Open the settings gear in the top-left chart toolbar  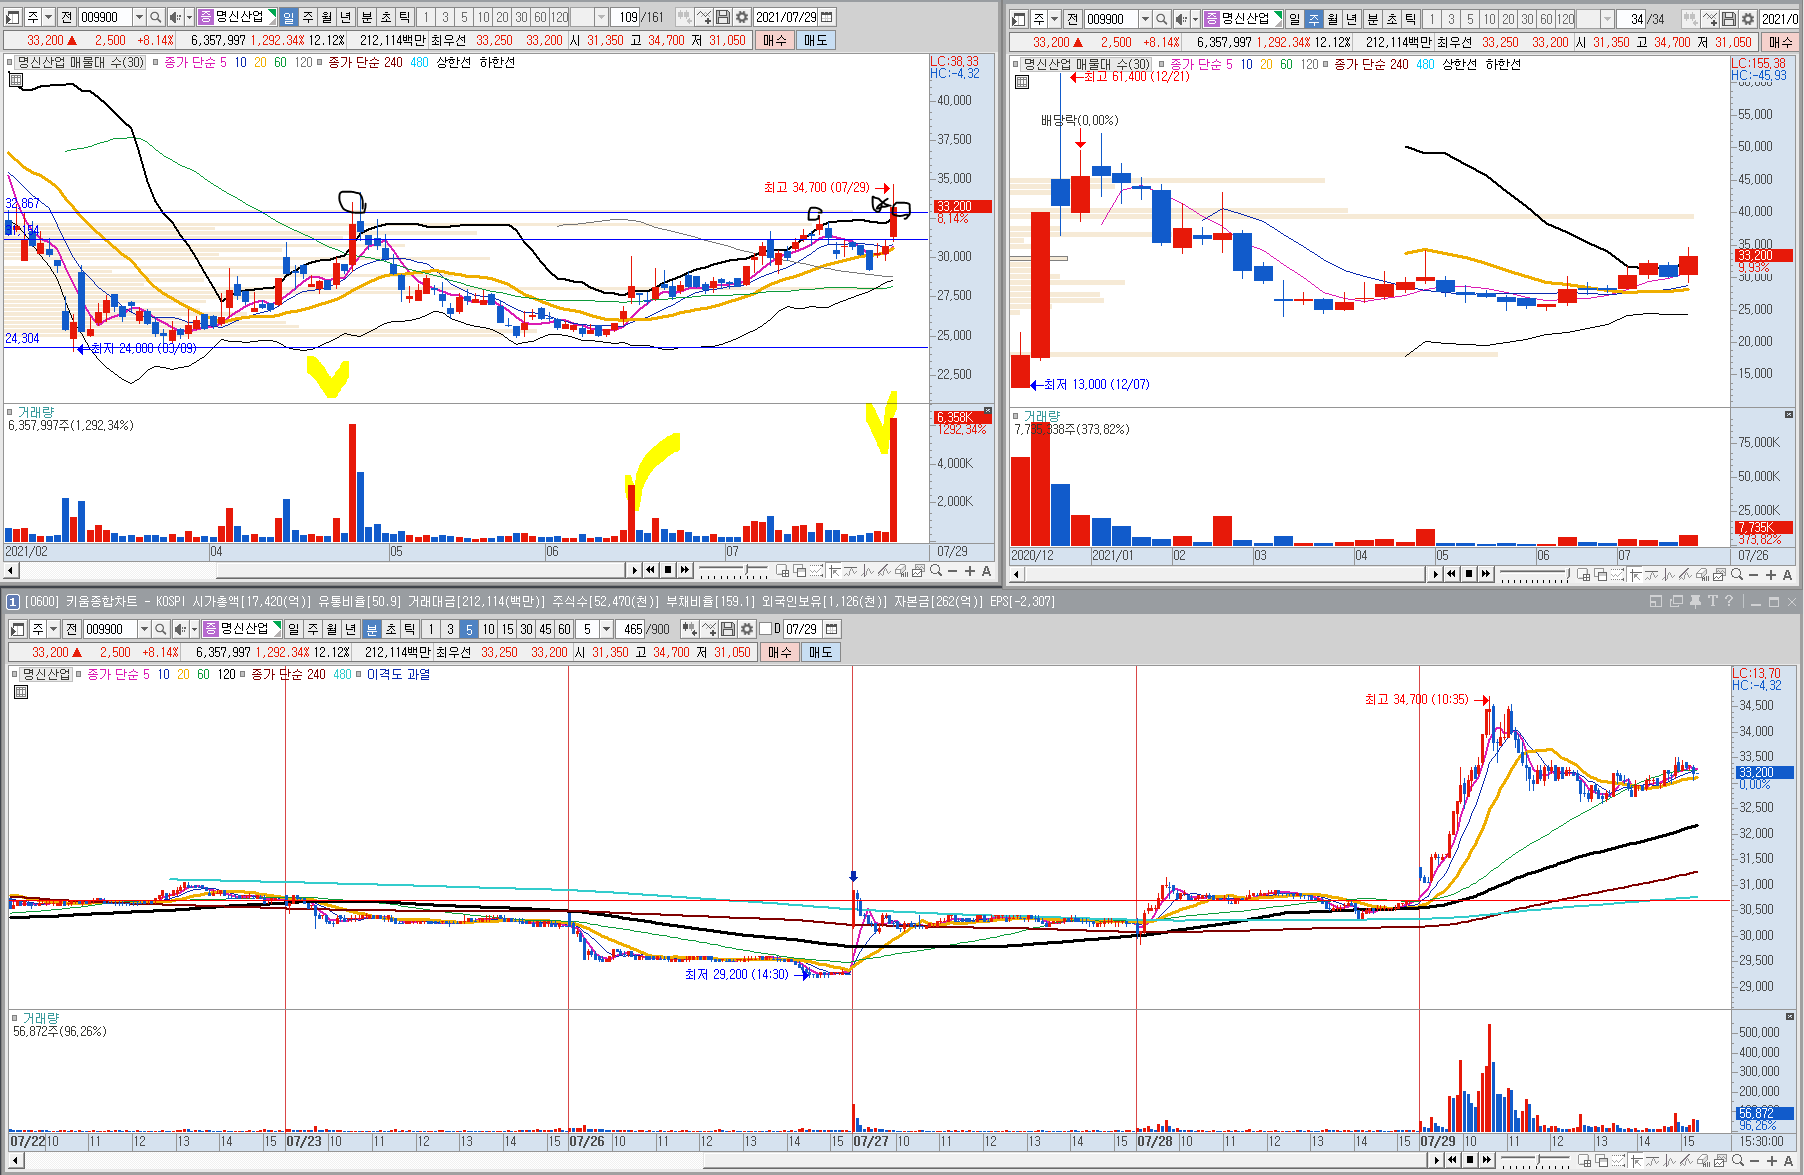click(742, 17)
